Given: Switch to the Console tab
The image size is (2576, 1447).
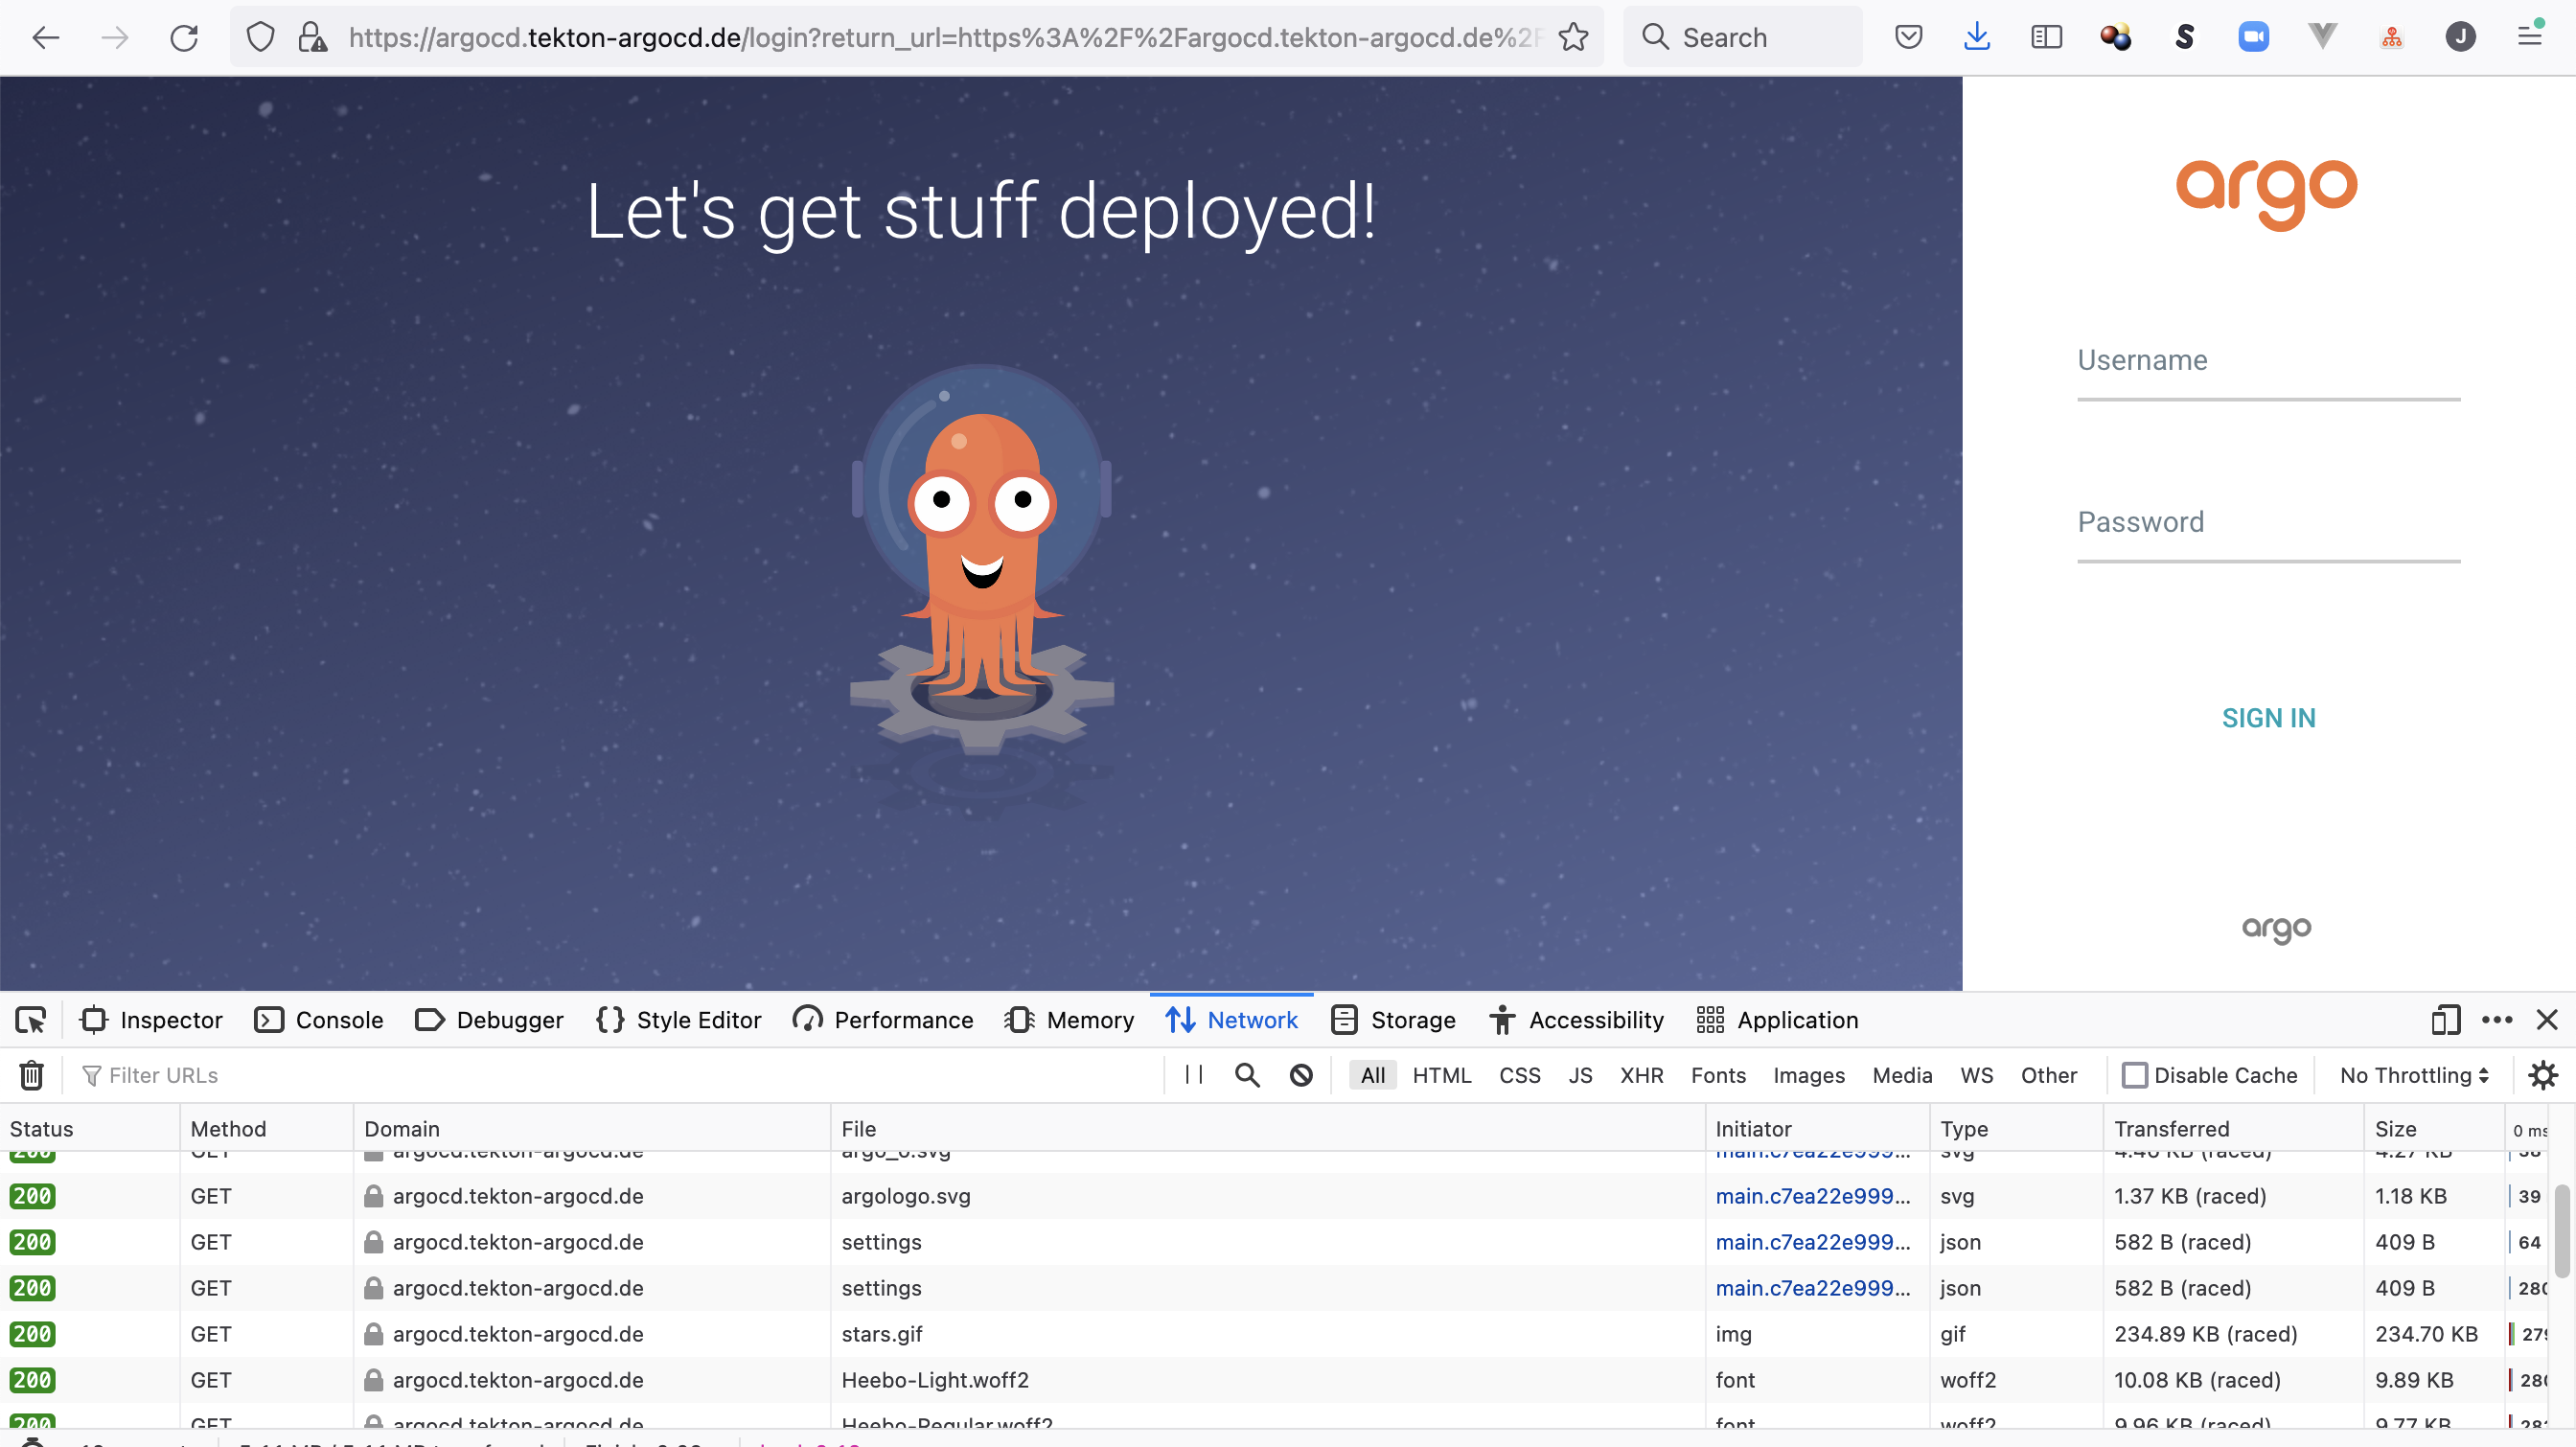Looking at the screenshot, I should pos(319,1020).
